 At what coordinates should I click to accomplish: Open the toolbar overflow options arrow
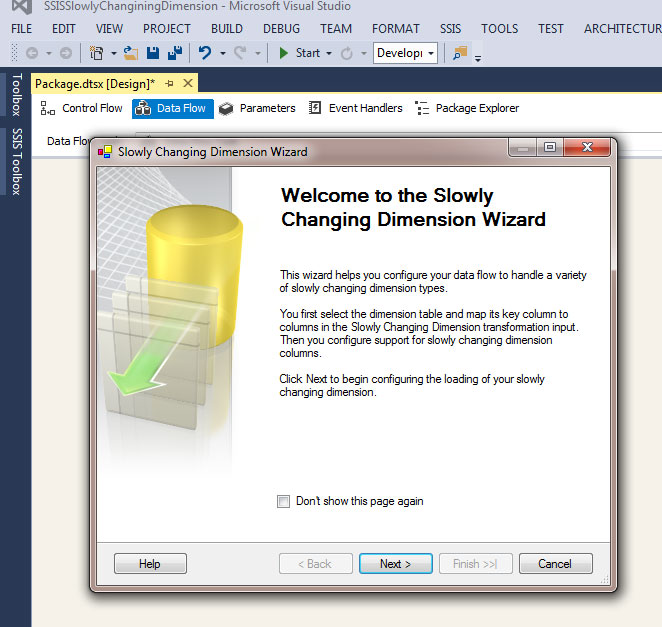[x=478, y=59]
